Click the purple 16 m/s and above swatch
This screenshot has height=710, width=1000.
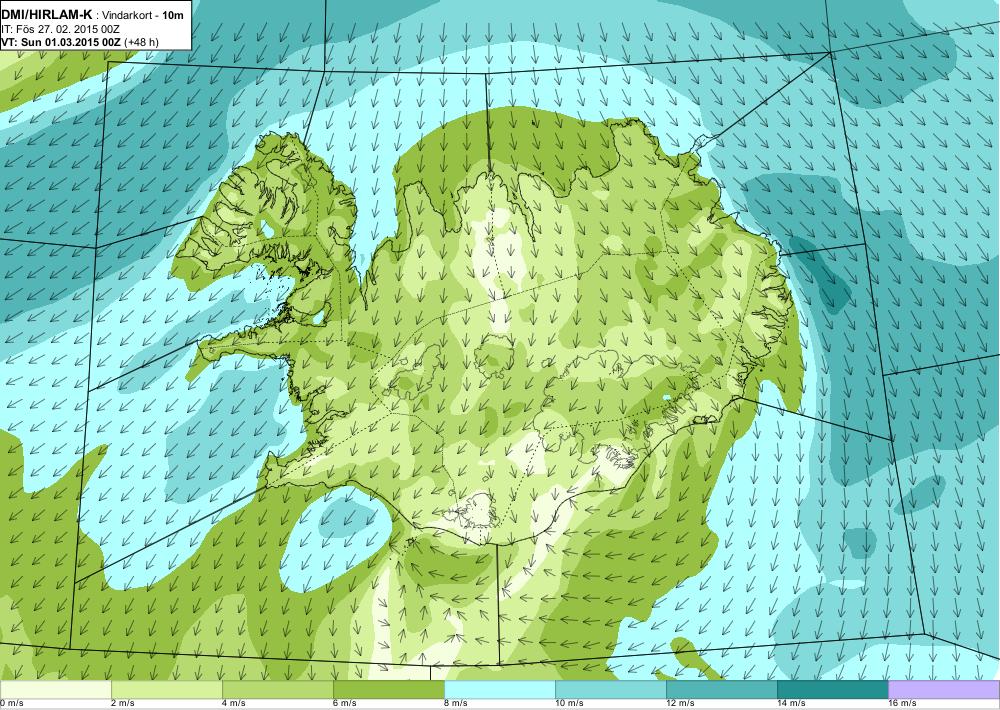pyautogui.click(x=944, y=690)
